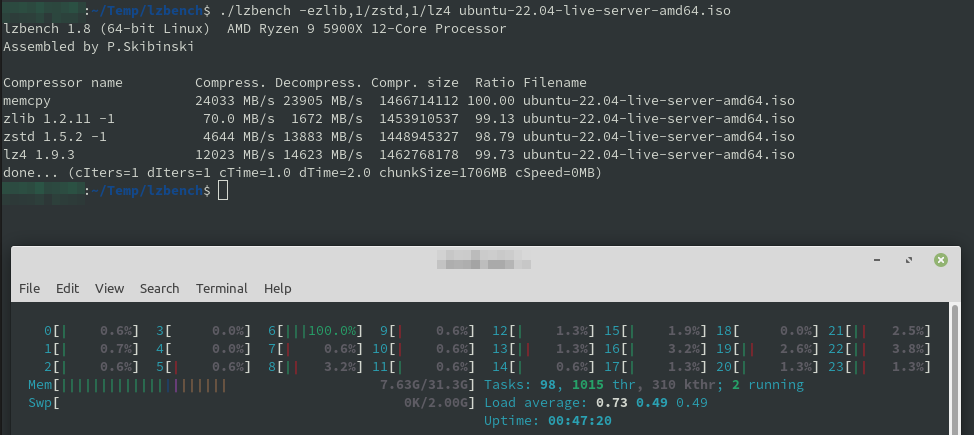This screenshot has width=974, height=435.
Task: Click the 'done...' summary line
Action: [303, 172]
